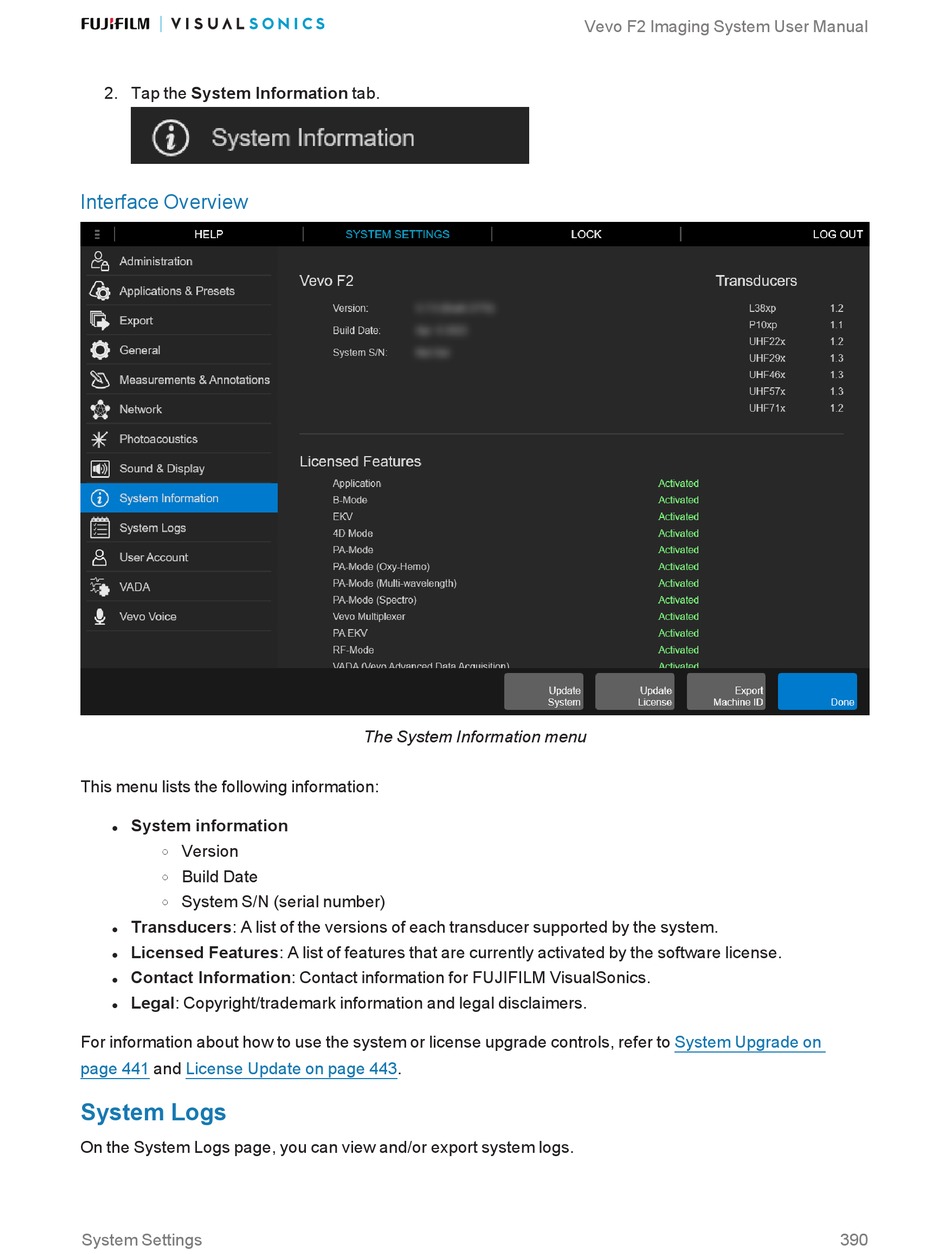This screenshot has width=950, height=1254.
Task: Click the System S/N label
Action: pos(360,352)
